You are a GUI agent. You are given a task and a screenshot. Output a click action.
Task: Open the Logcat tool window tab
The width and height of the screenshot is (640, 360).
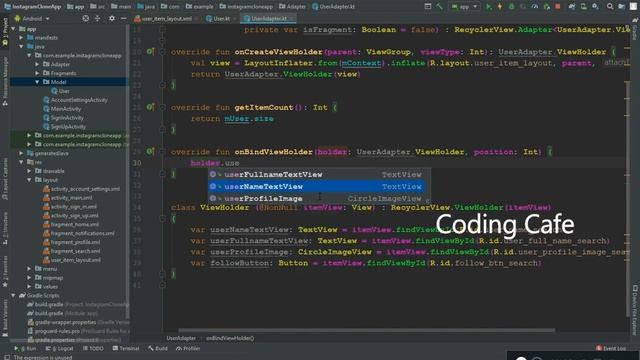(x=60, y=349)
